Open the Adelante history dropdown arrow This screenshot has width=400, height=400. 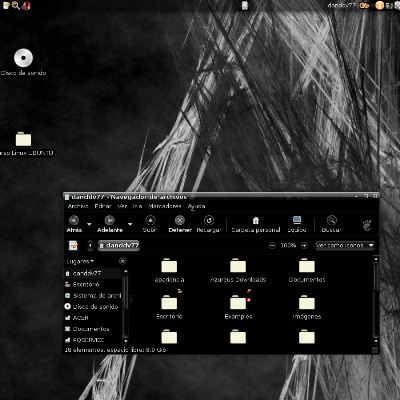(x=130, y=224)
